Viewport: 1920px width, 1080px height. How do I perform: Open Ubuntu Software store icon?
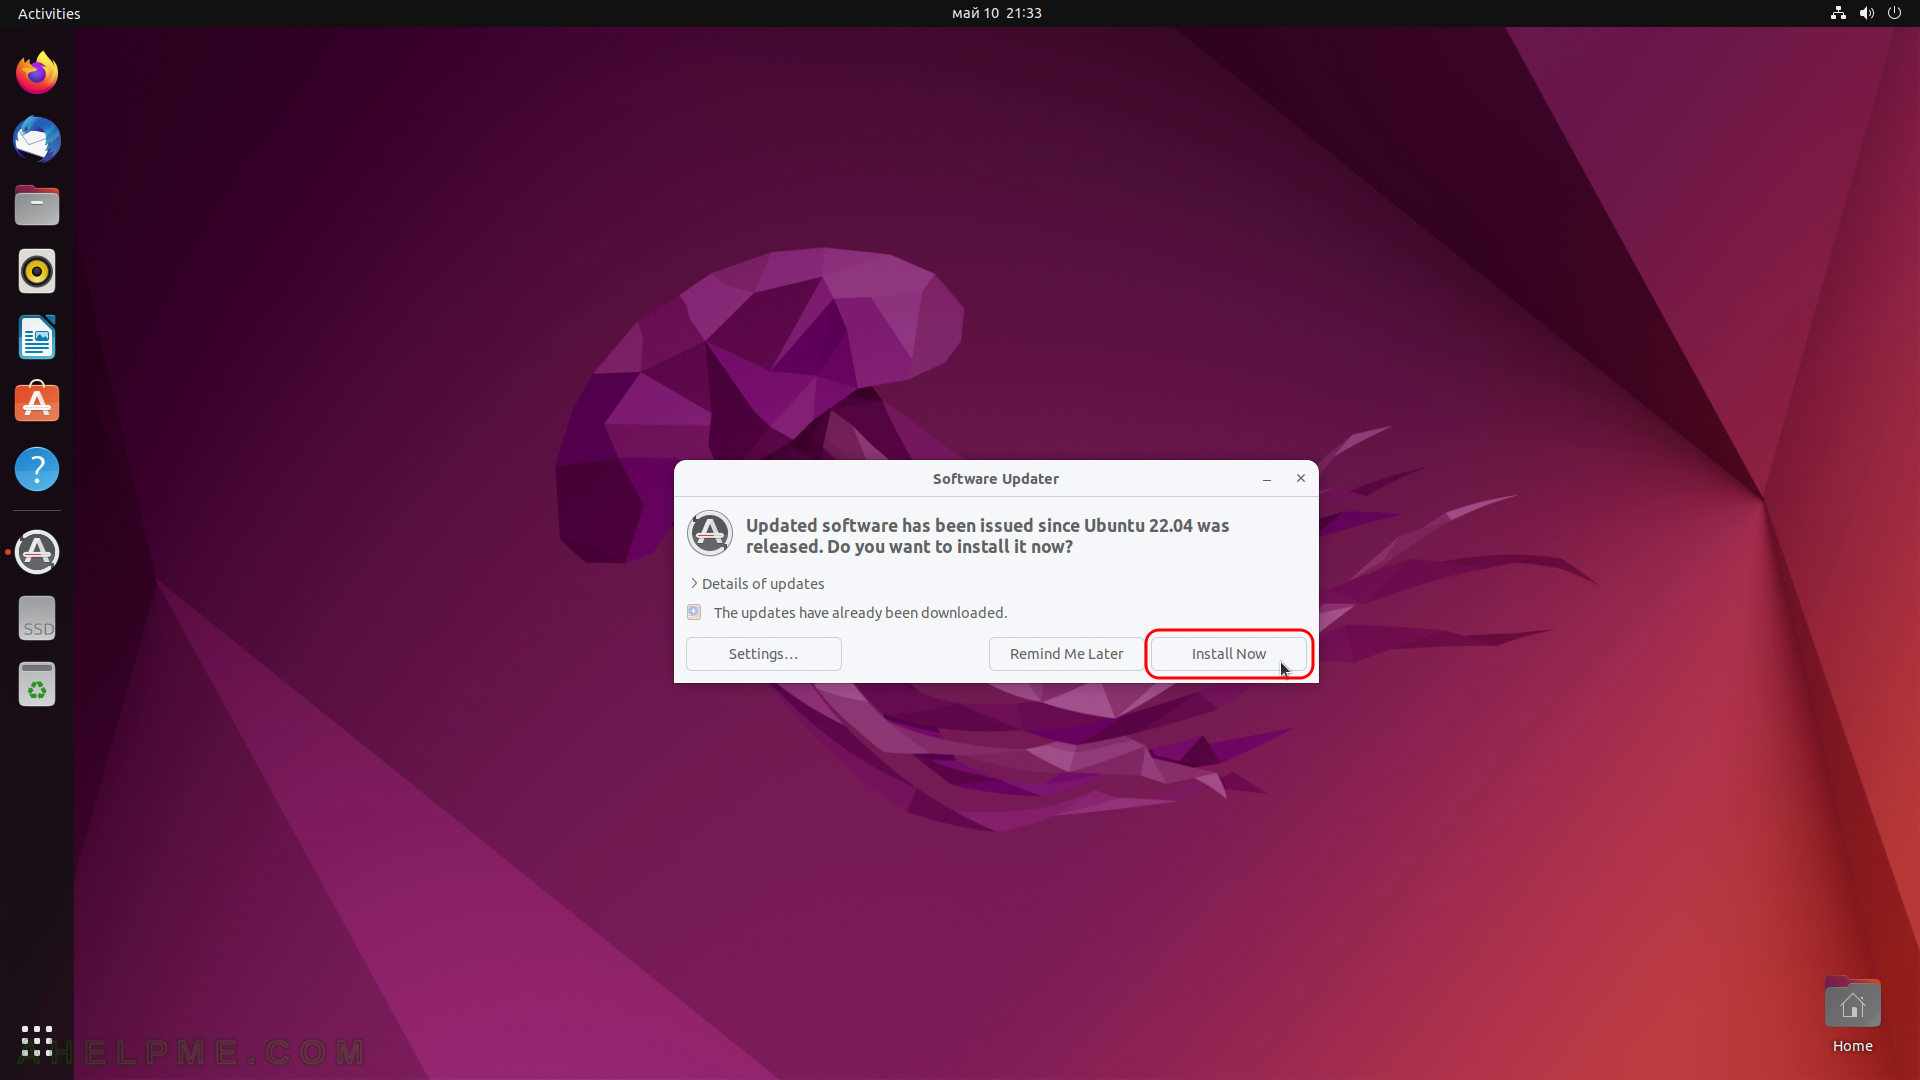pyautogui.click(x=37, y=403)
